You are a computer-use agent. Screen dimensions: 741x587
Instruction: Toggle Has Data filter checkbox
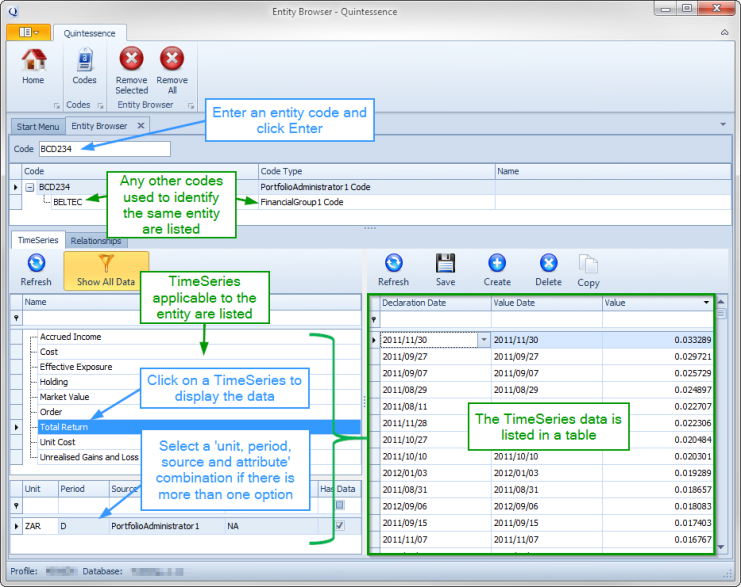pyautogui.click(x=339, y=506)
